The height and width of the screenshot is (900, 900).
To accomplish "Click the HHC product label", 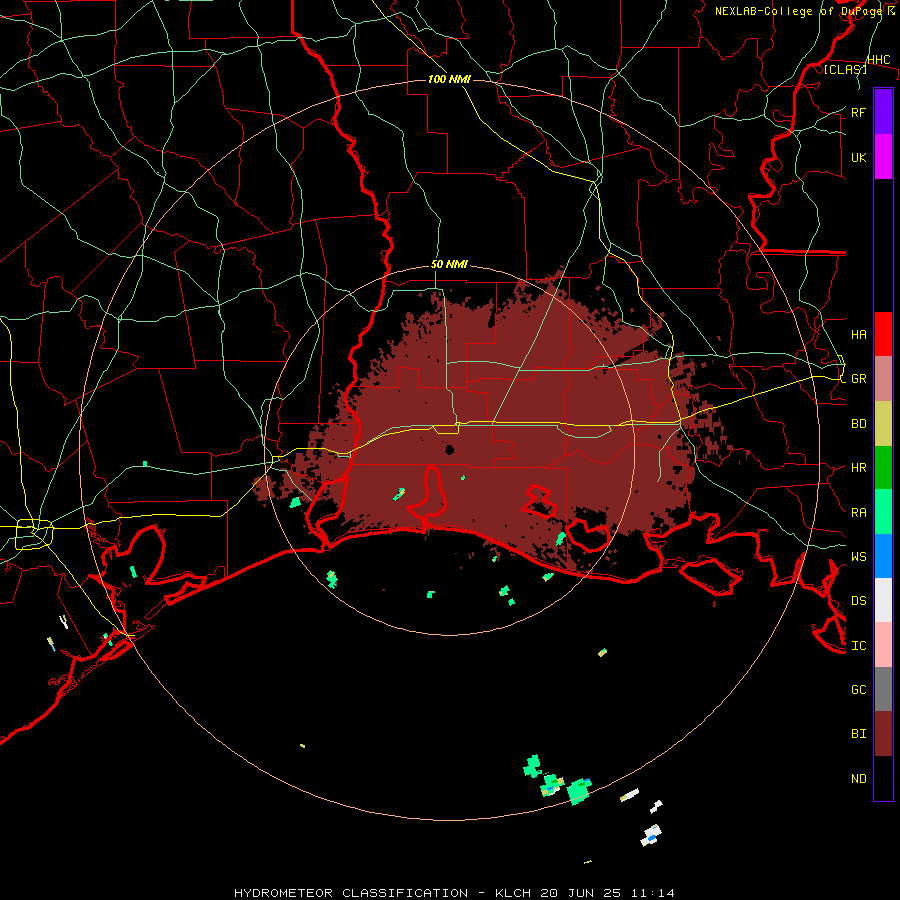I will pyautogui.click(x=879, y=60).
